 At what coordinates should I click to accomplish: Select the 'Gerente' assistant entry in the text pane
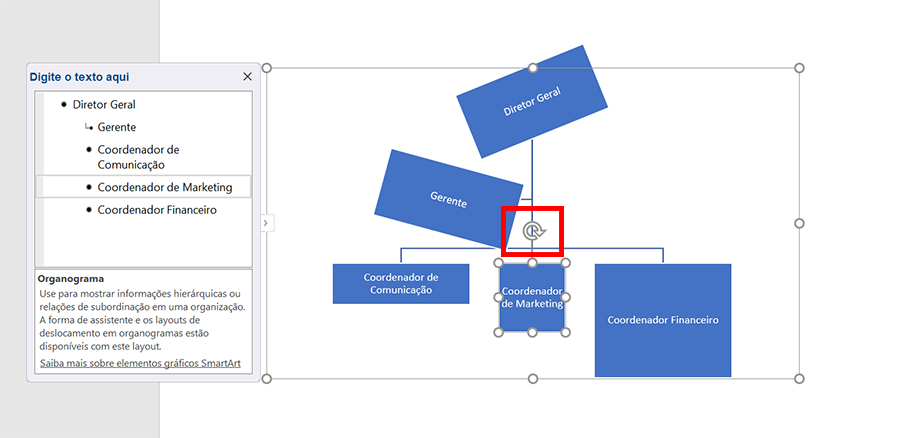pos(117,127)
